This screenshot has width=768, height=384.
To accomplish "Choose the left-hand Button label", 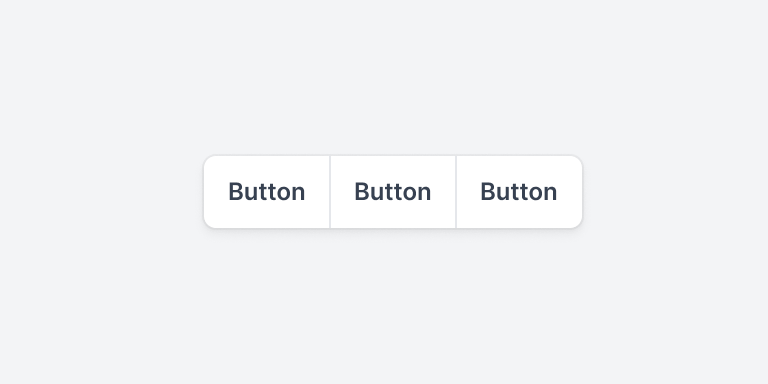I will [267, 192].
